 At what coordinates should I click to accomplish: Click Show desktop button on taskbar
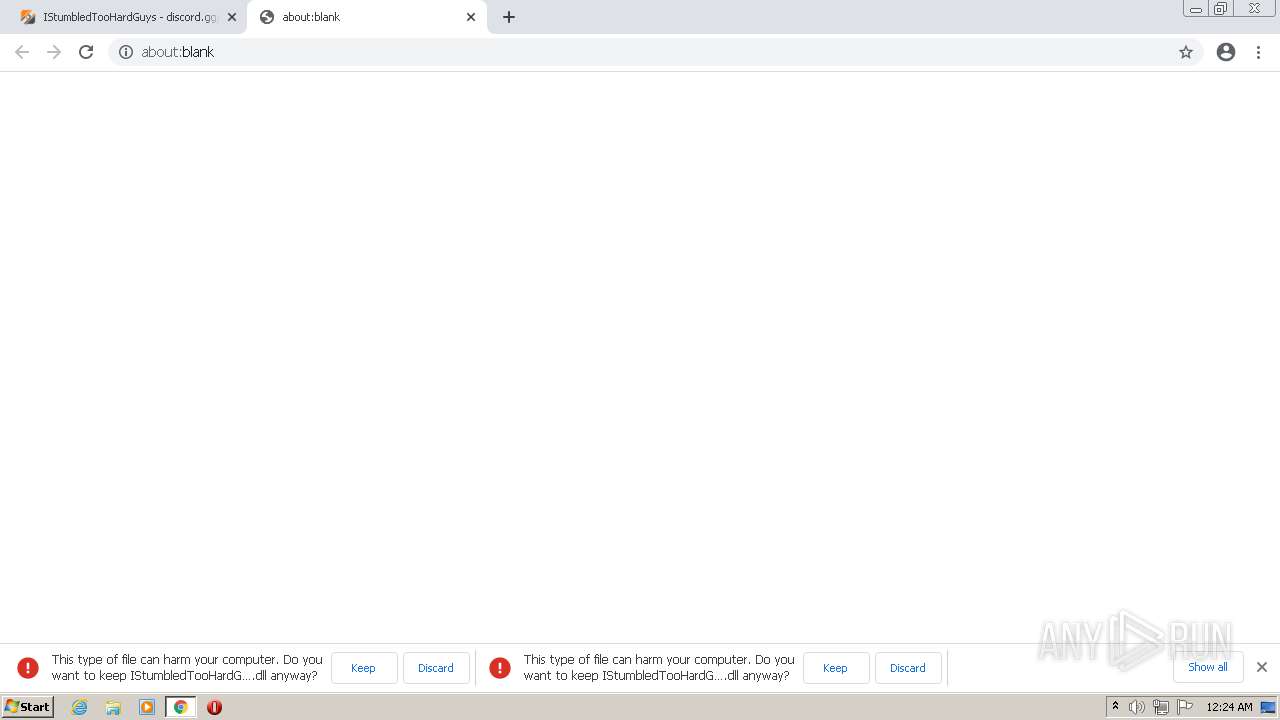click(x=1269, y=707)
